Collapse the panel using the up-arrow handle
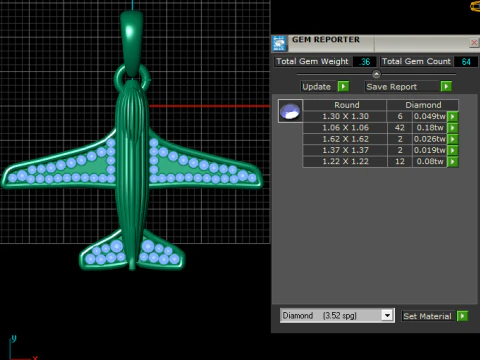Screen dimensions: 480x360 click(376, 74)
